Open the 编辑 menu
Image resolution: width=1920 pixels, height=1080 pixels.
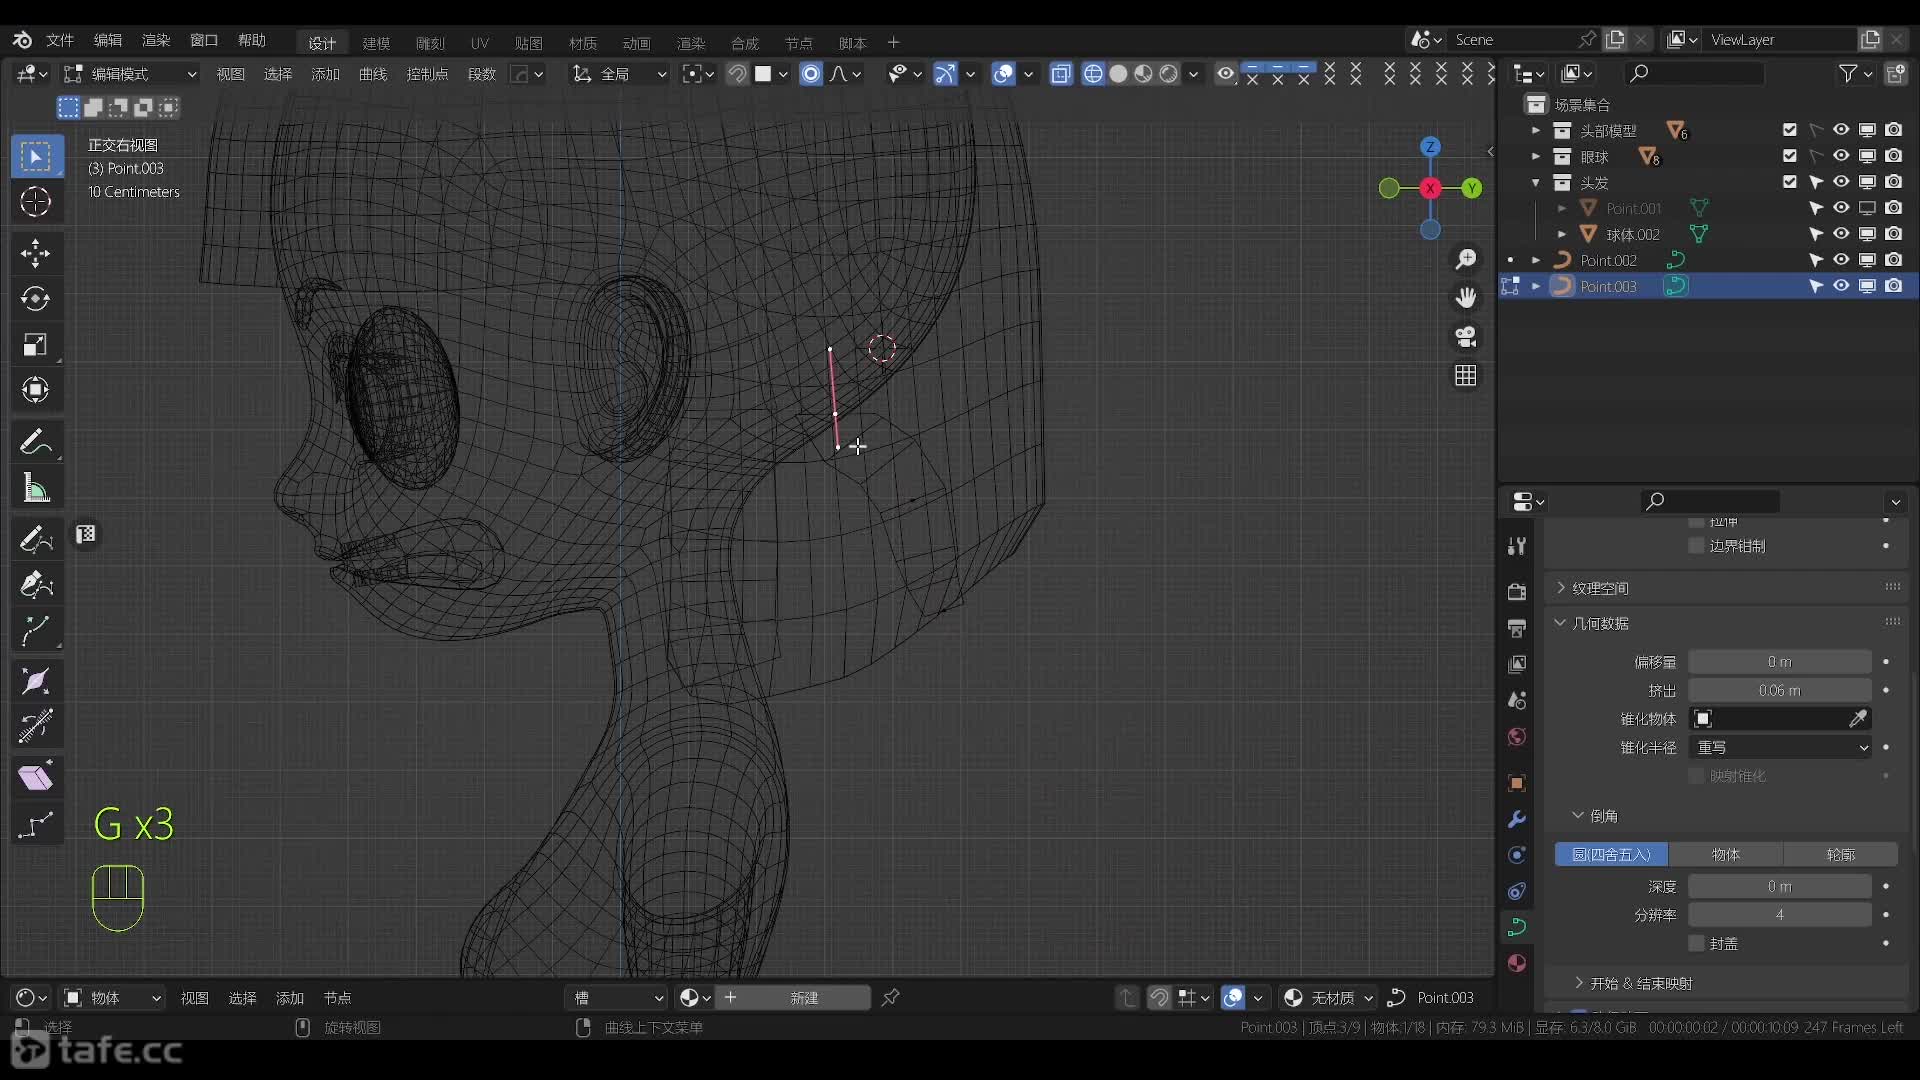point(108,40)
